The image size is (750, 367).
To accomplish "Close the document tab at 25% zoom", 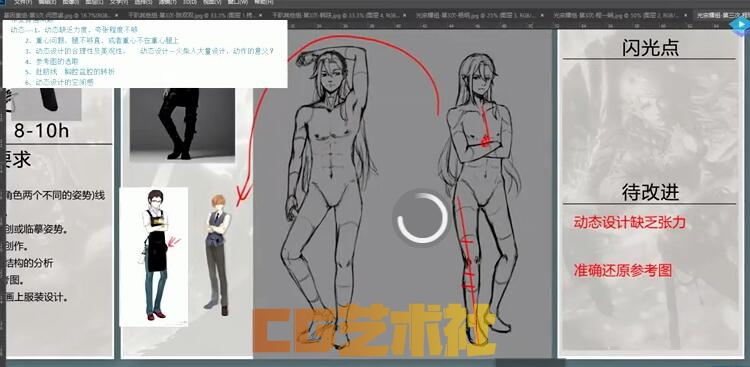I will pos(542,15).
